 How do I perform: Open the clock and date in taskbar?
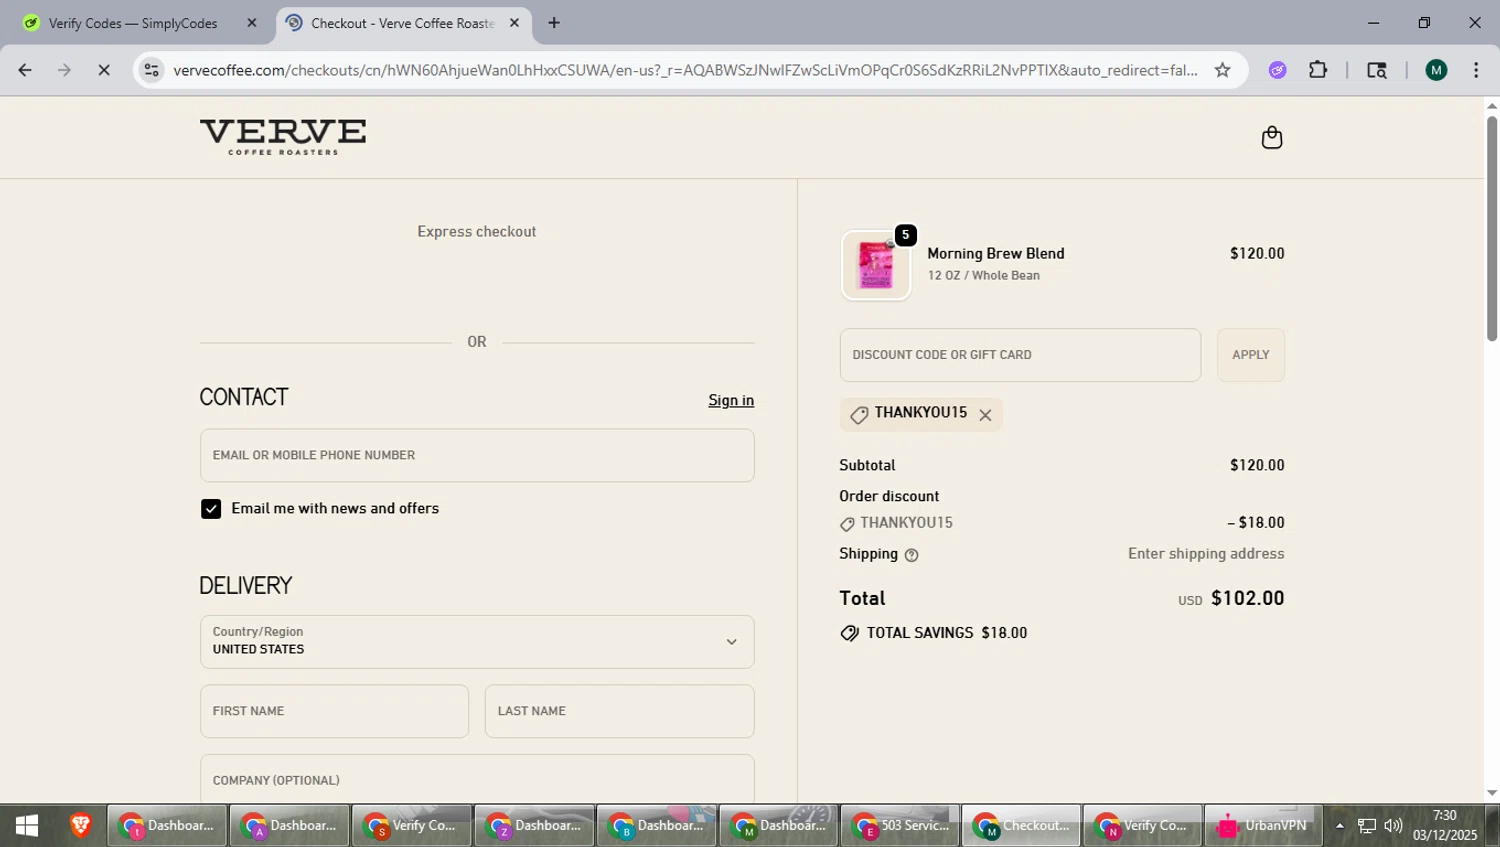[1445, 826]
